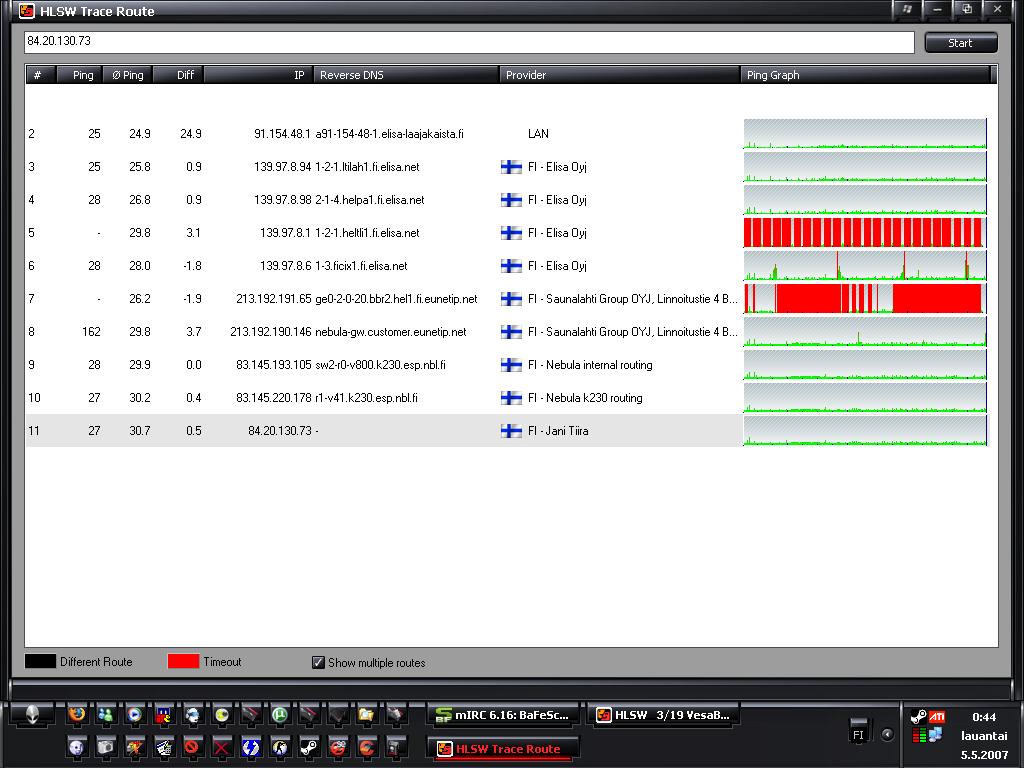
Task: Launch the red C icon shortcut
Action: coord(366,746)
